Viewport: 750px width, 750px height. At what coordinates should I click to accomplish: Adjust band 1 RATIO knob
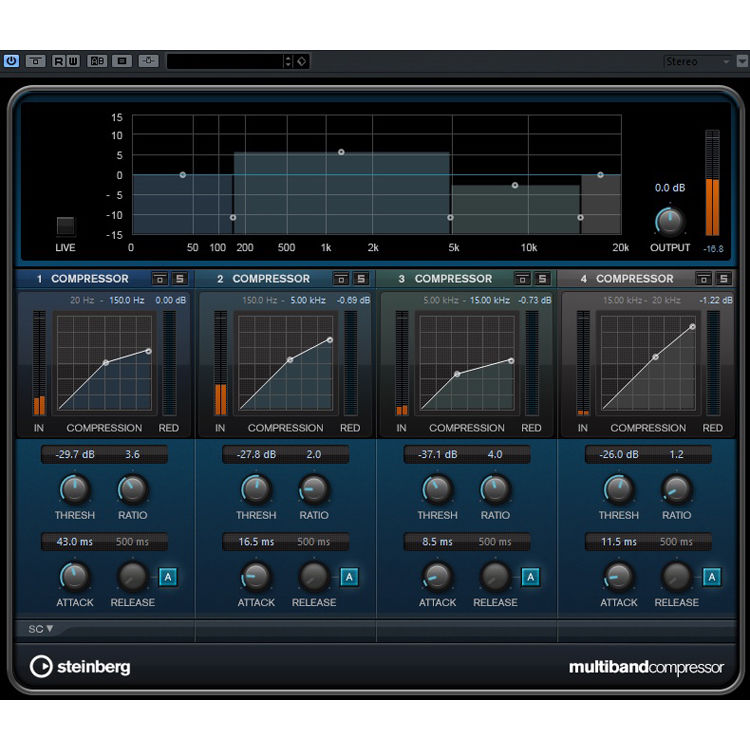pyautogui.click(x=132, y=489)
